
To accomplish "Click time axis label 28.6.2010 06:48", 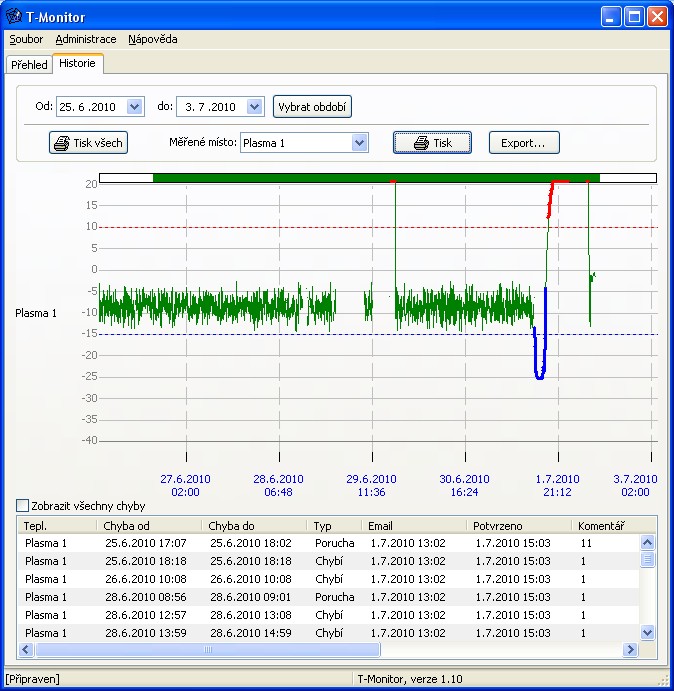I will [x=278, y=485].
